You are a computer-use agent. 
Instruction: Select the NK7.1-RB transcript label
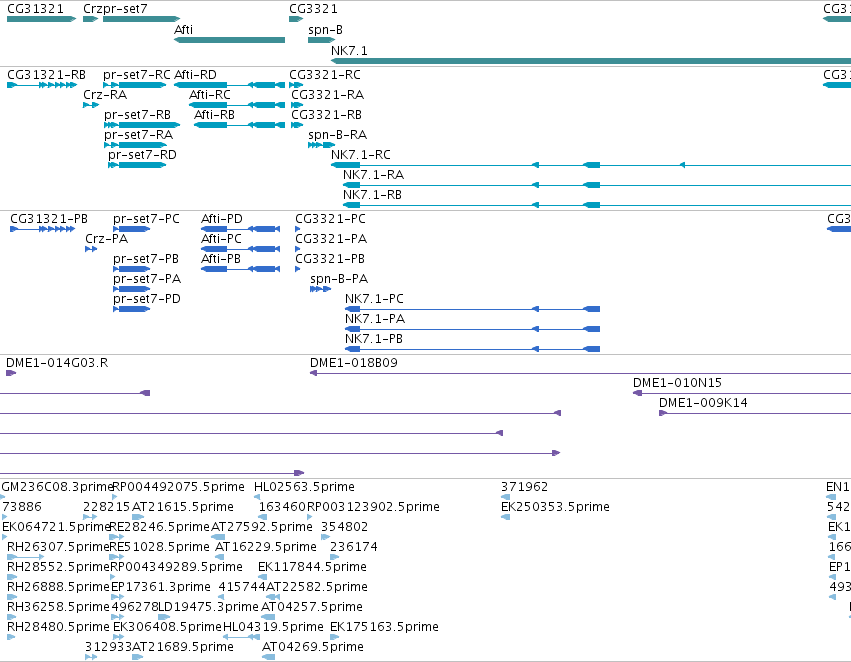372,195
